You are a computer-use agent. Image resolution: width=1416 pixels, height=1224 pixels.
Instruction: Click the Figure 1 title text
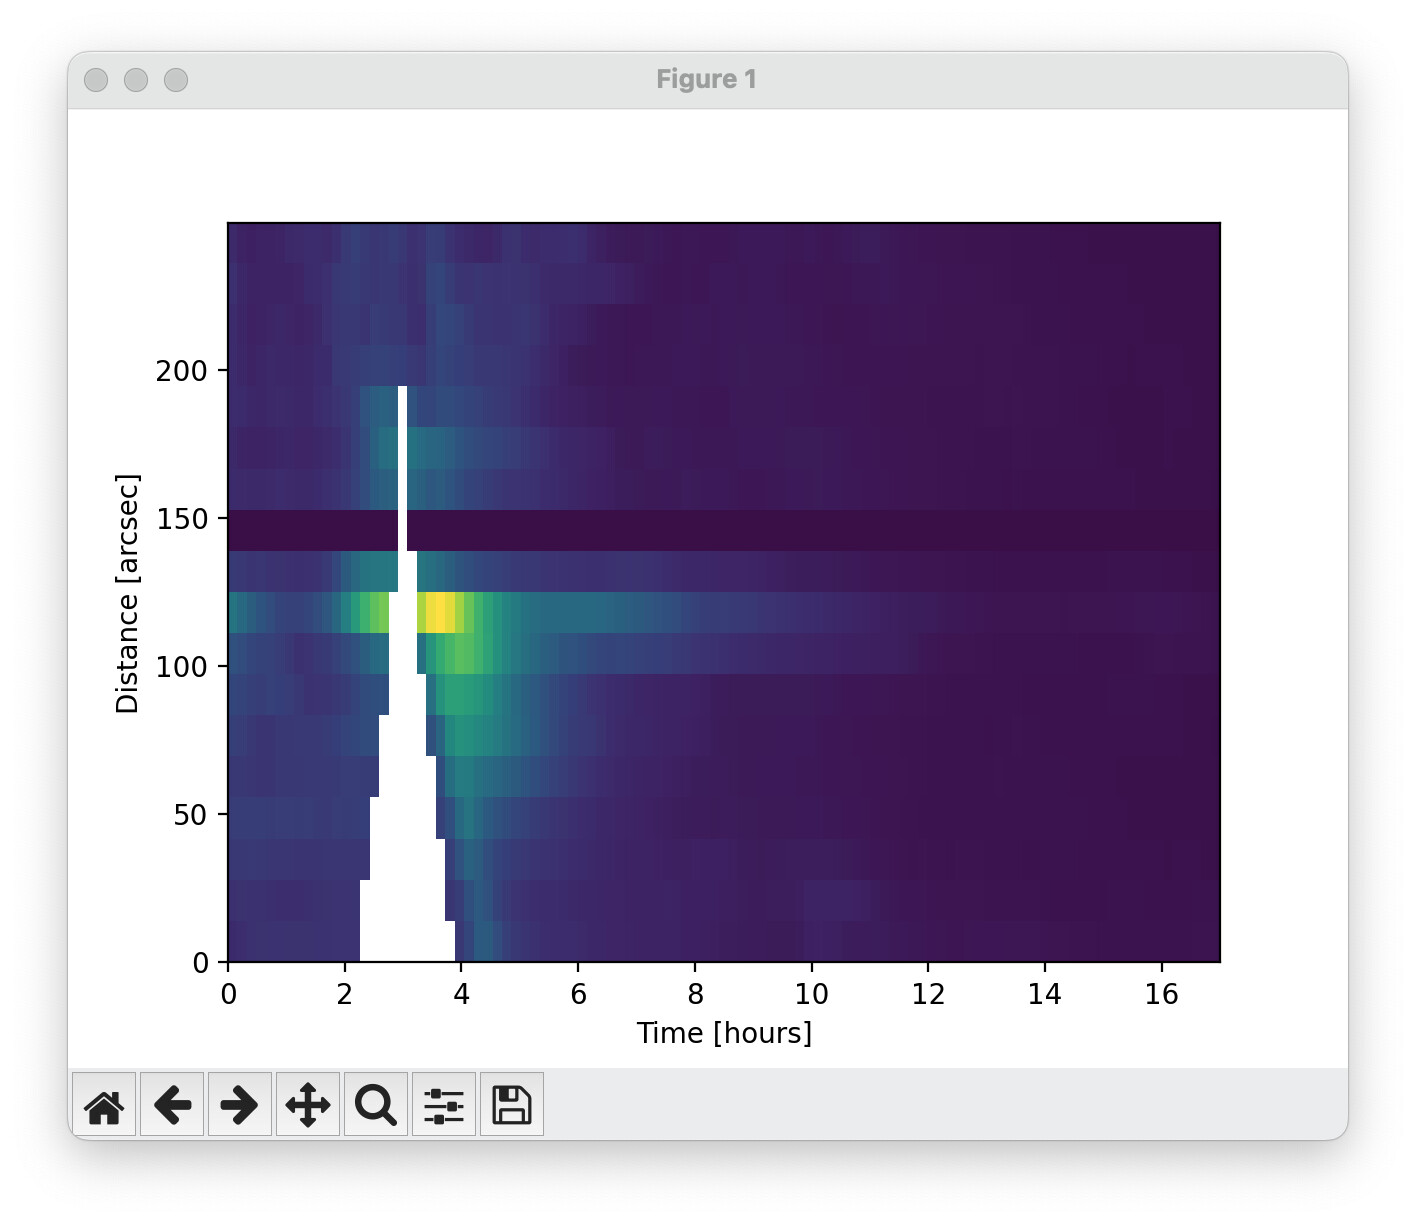tap(706, 79)
